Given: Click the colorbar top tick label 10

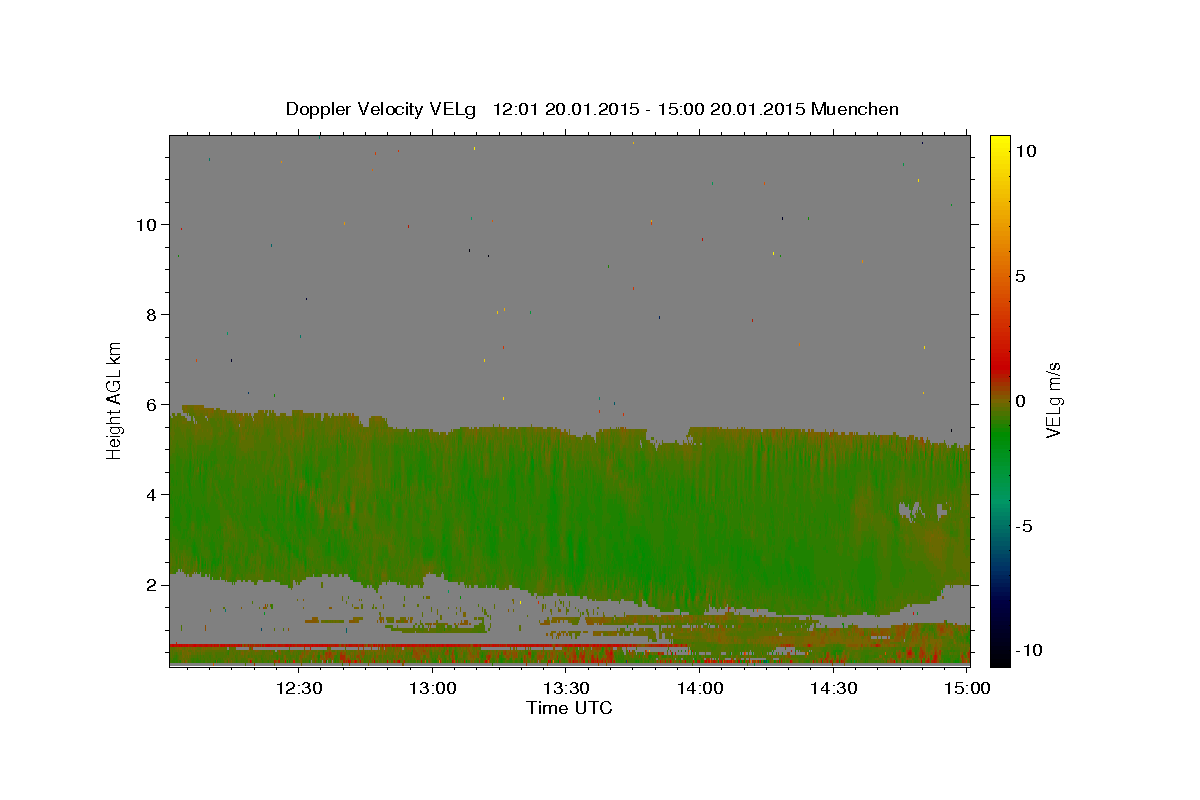Looking at the screenshot, I should 1025,151.
